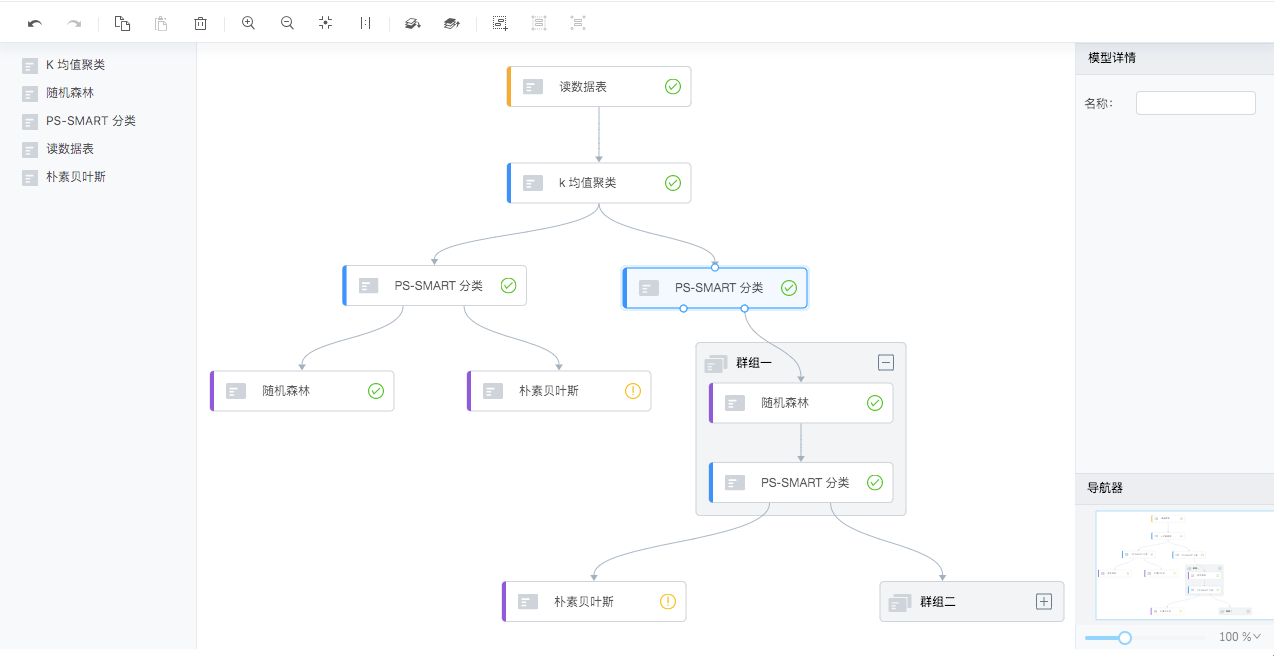The width and height of the screenshot is (1274, 656).
Task: Copy the selected node
Action: 122,23
